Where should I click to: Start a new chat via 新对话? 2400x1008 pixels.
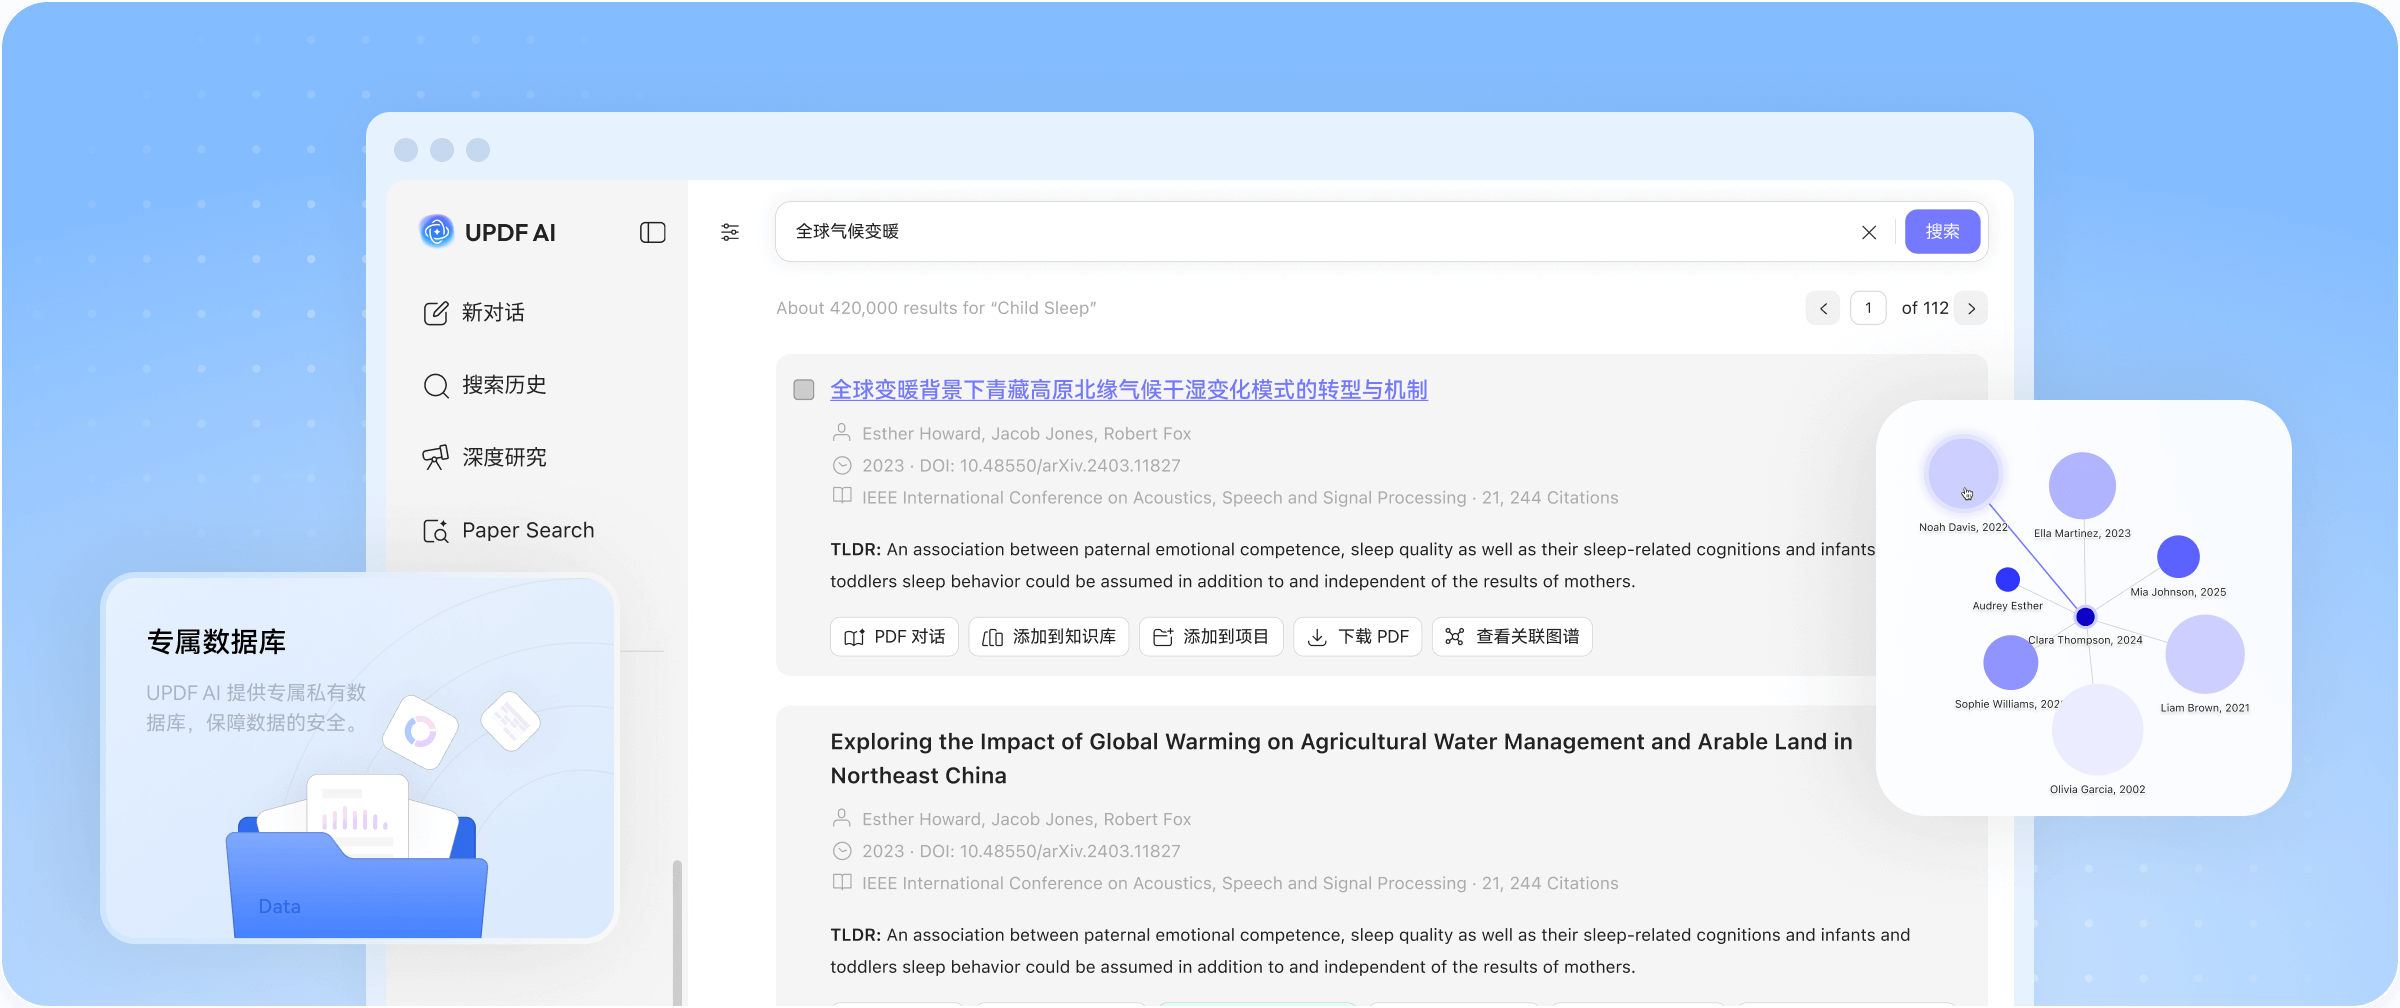pos(475,313)
